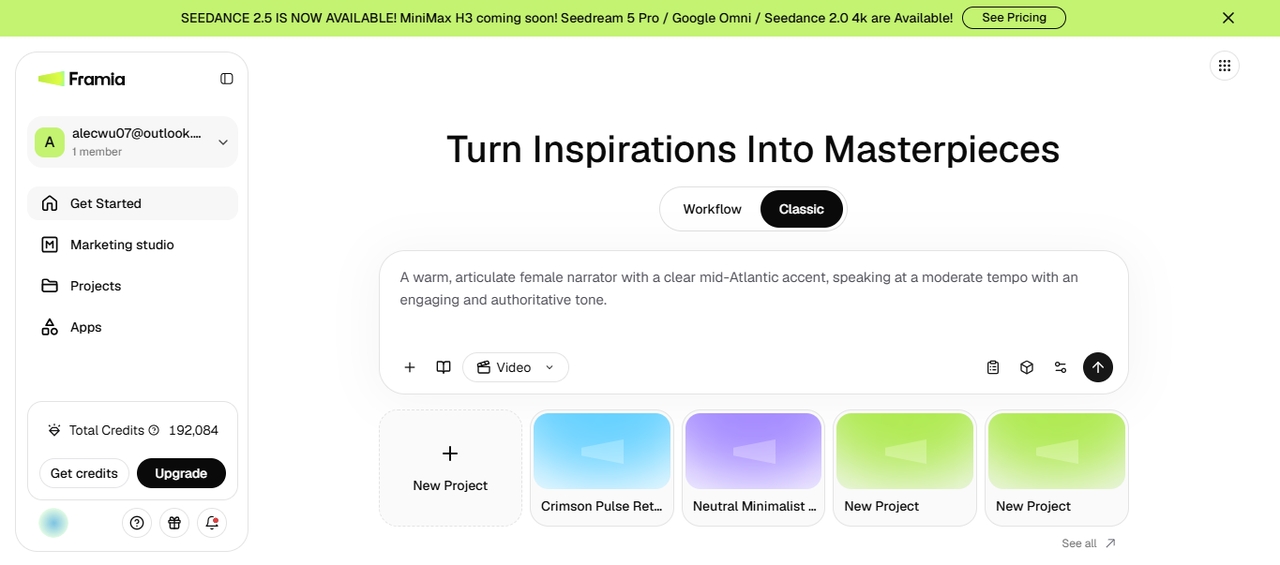Submit prompt with the arrow send button
Image resolution: width=1280 pixels, height=565 pixels.
tap(1098, 367)
